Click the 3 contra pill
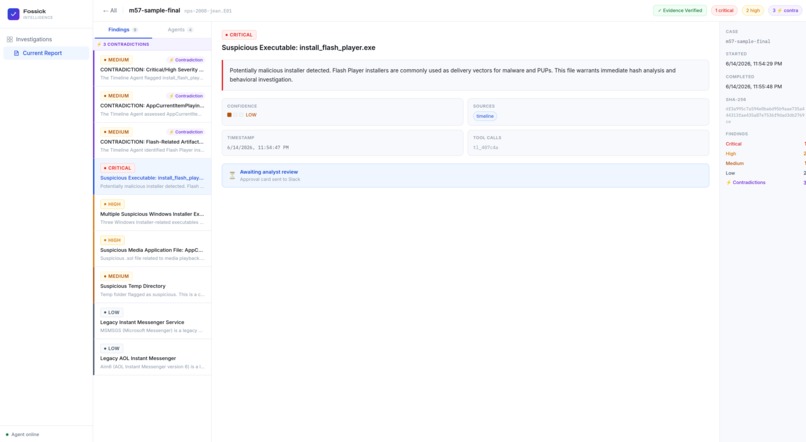Screen dimensions: 806x442 click(785, 10)
